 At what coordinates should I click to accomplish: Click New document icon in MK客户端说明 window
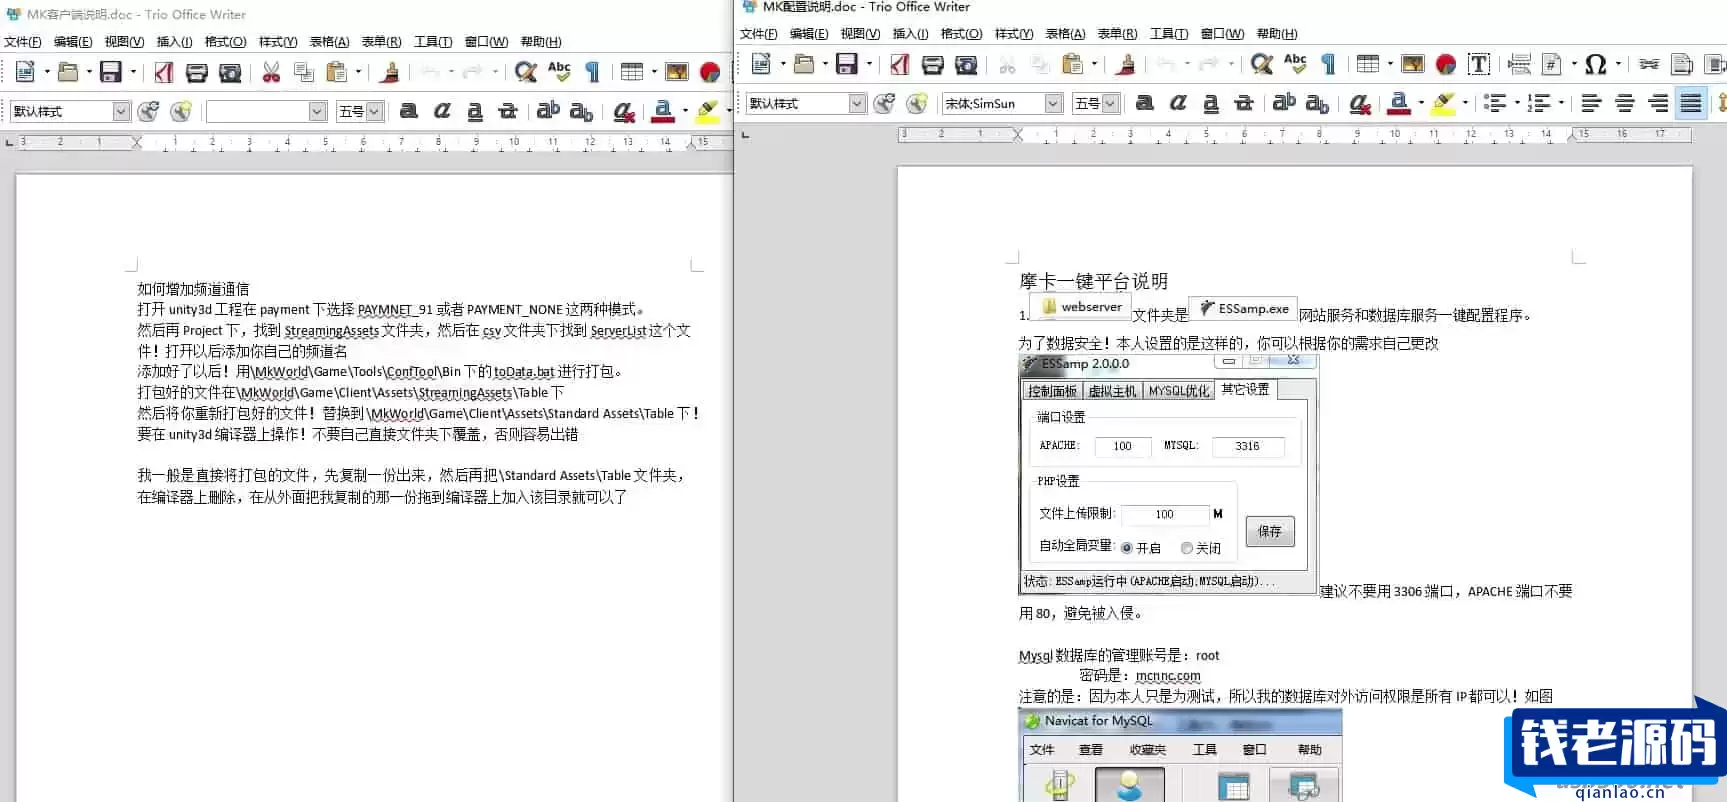coord(25,72)
